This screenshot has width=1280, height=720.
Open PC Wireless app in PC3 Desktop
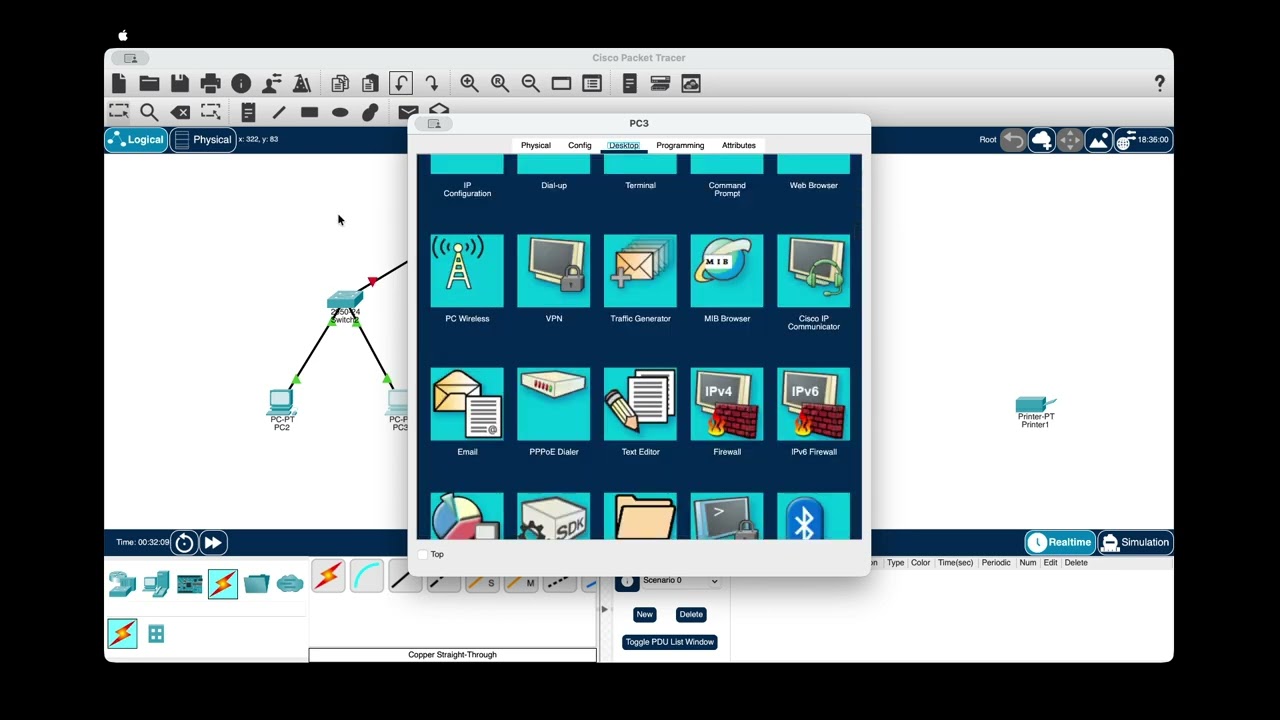coord(467,271)
